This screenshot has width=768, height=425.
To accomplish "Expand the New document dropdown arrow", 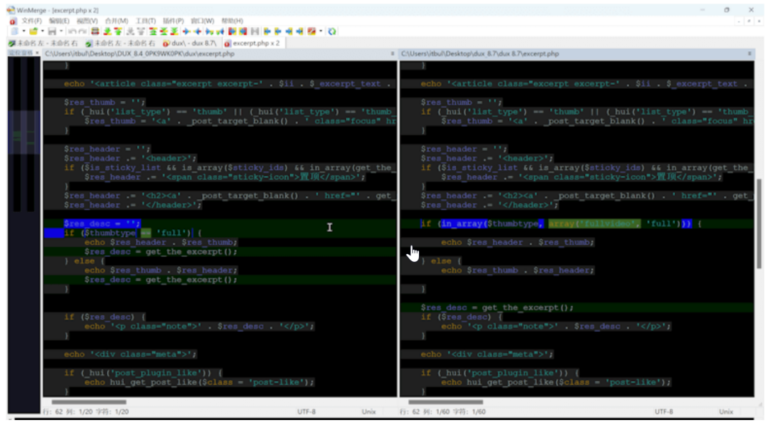I will [x=22, y=31].
